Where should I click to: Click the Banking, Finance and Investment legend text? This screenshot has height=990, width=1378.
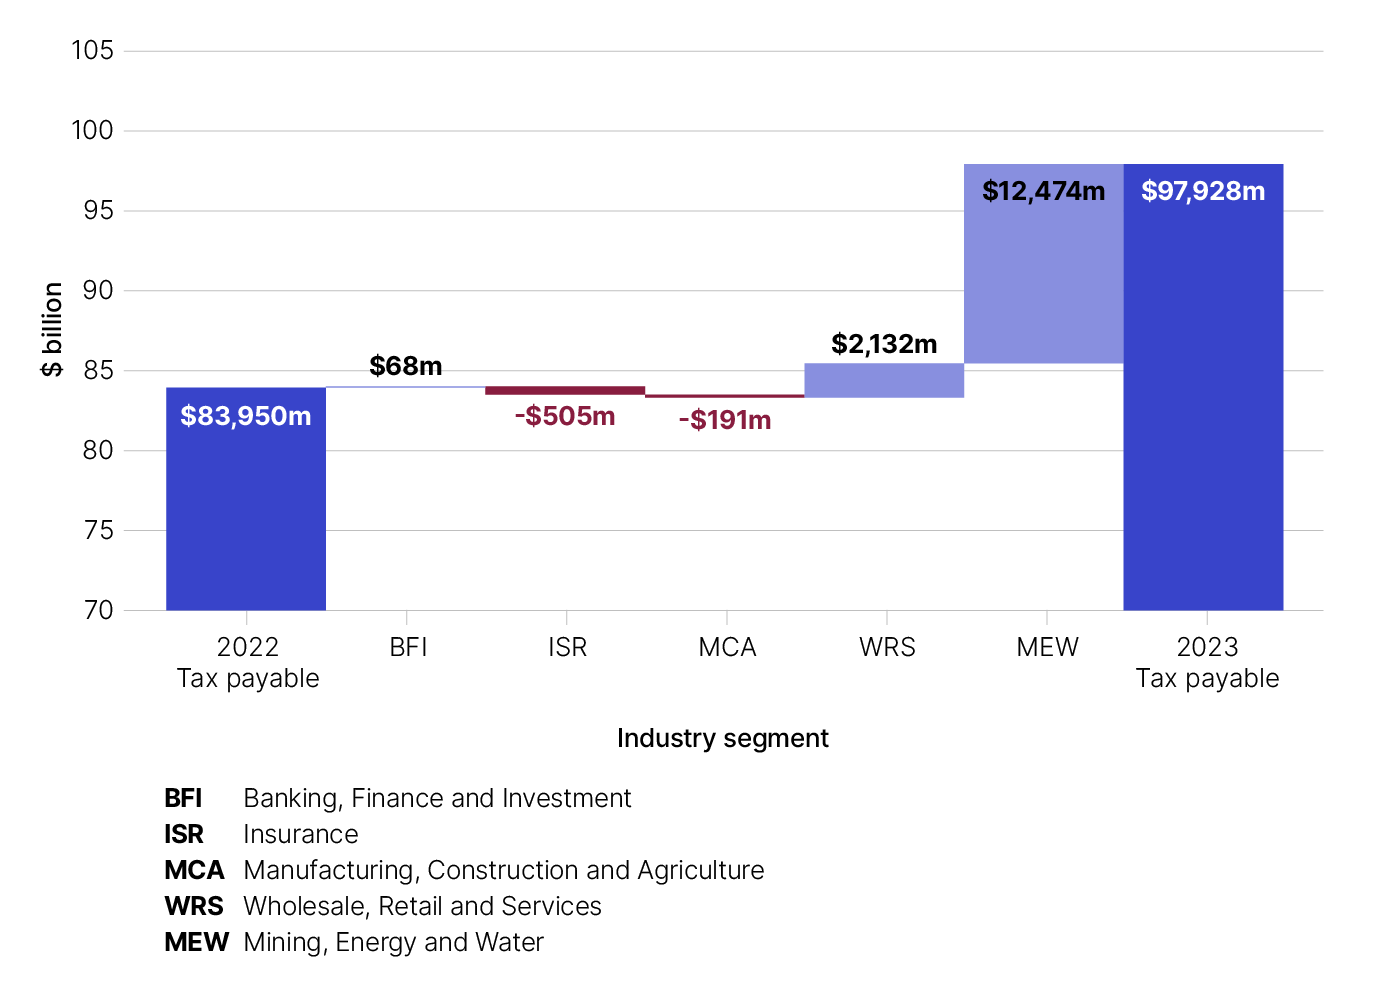coord(437,798)
